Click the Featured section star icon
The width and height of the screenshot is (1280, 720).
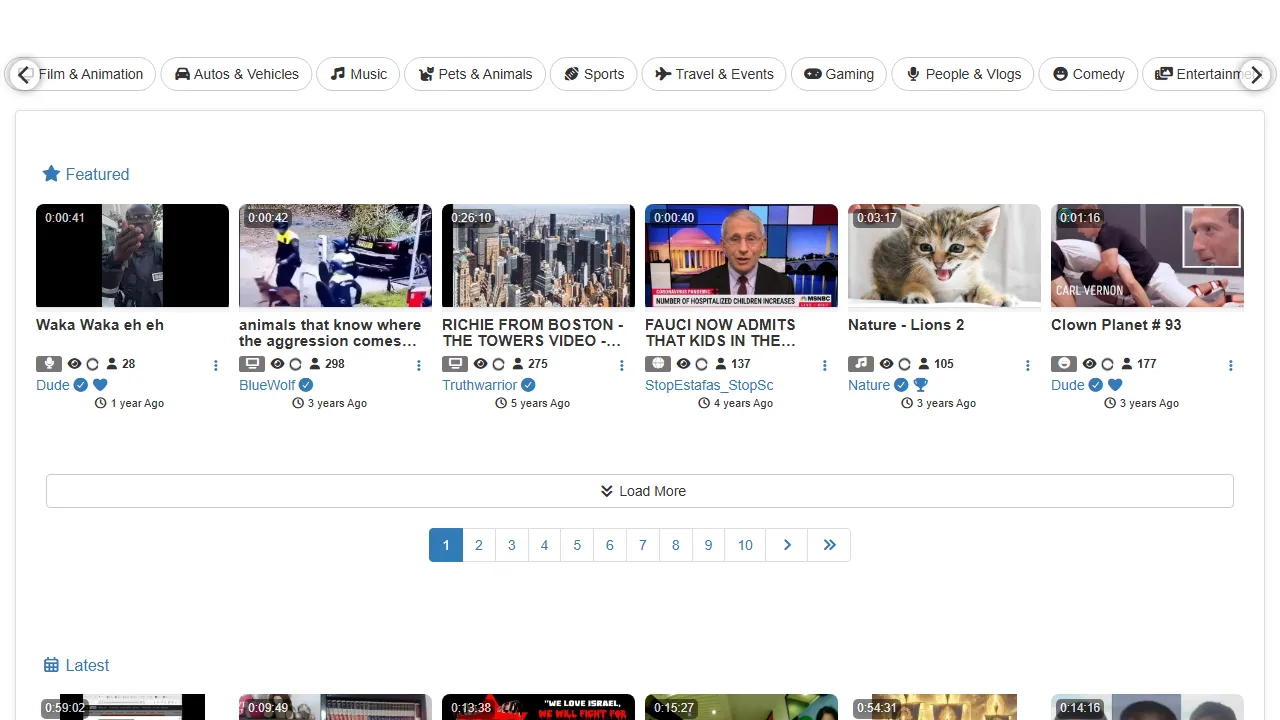[x=52, y=173]
